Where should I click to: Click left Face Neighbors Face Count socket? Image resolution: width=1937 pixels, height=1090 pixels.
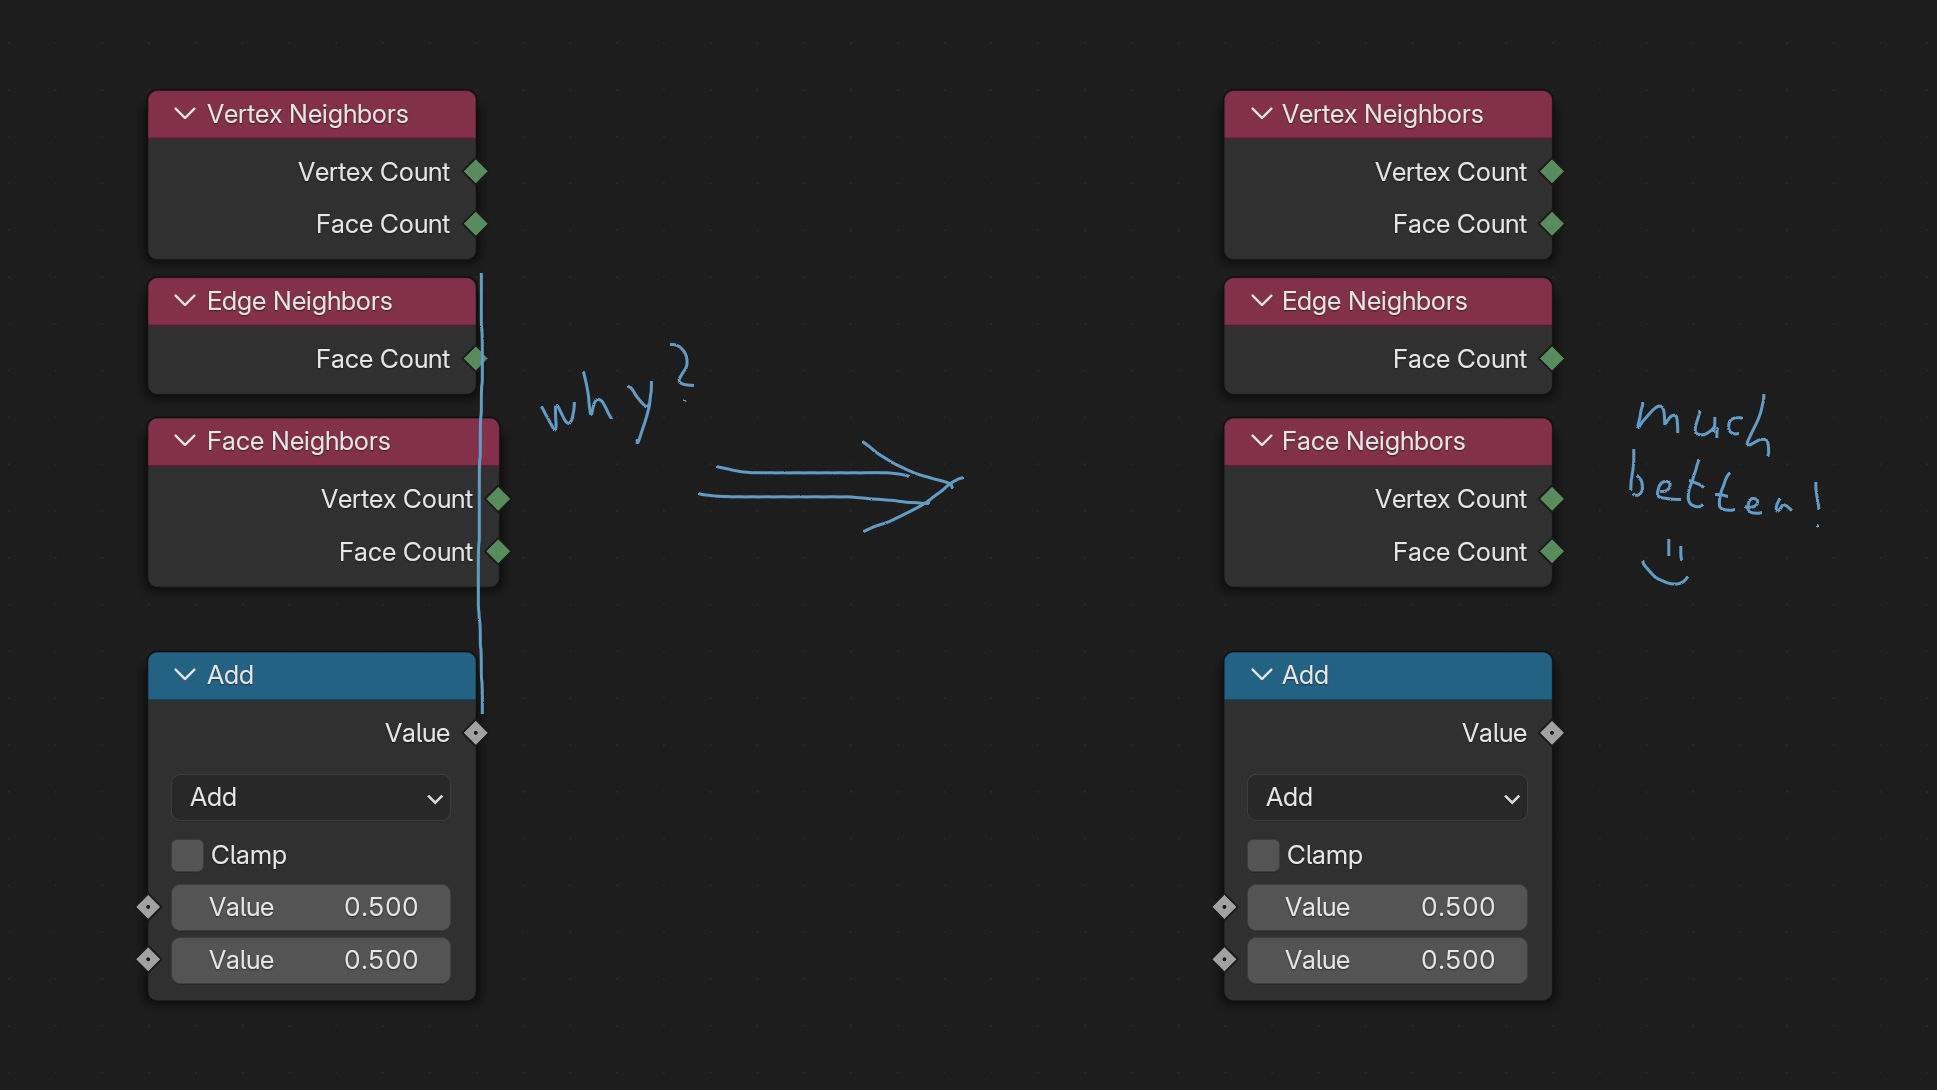[499, 551]
